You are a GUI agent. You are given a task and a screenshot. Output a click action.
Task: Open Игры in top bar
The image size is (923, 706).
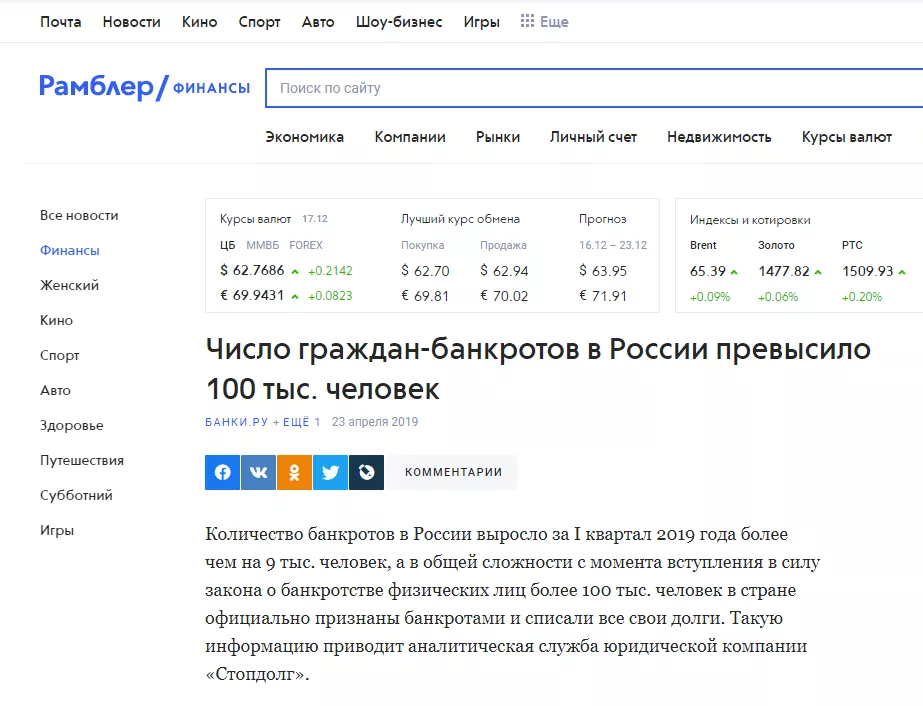coord(482,22)
